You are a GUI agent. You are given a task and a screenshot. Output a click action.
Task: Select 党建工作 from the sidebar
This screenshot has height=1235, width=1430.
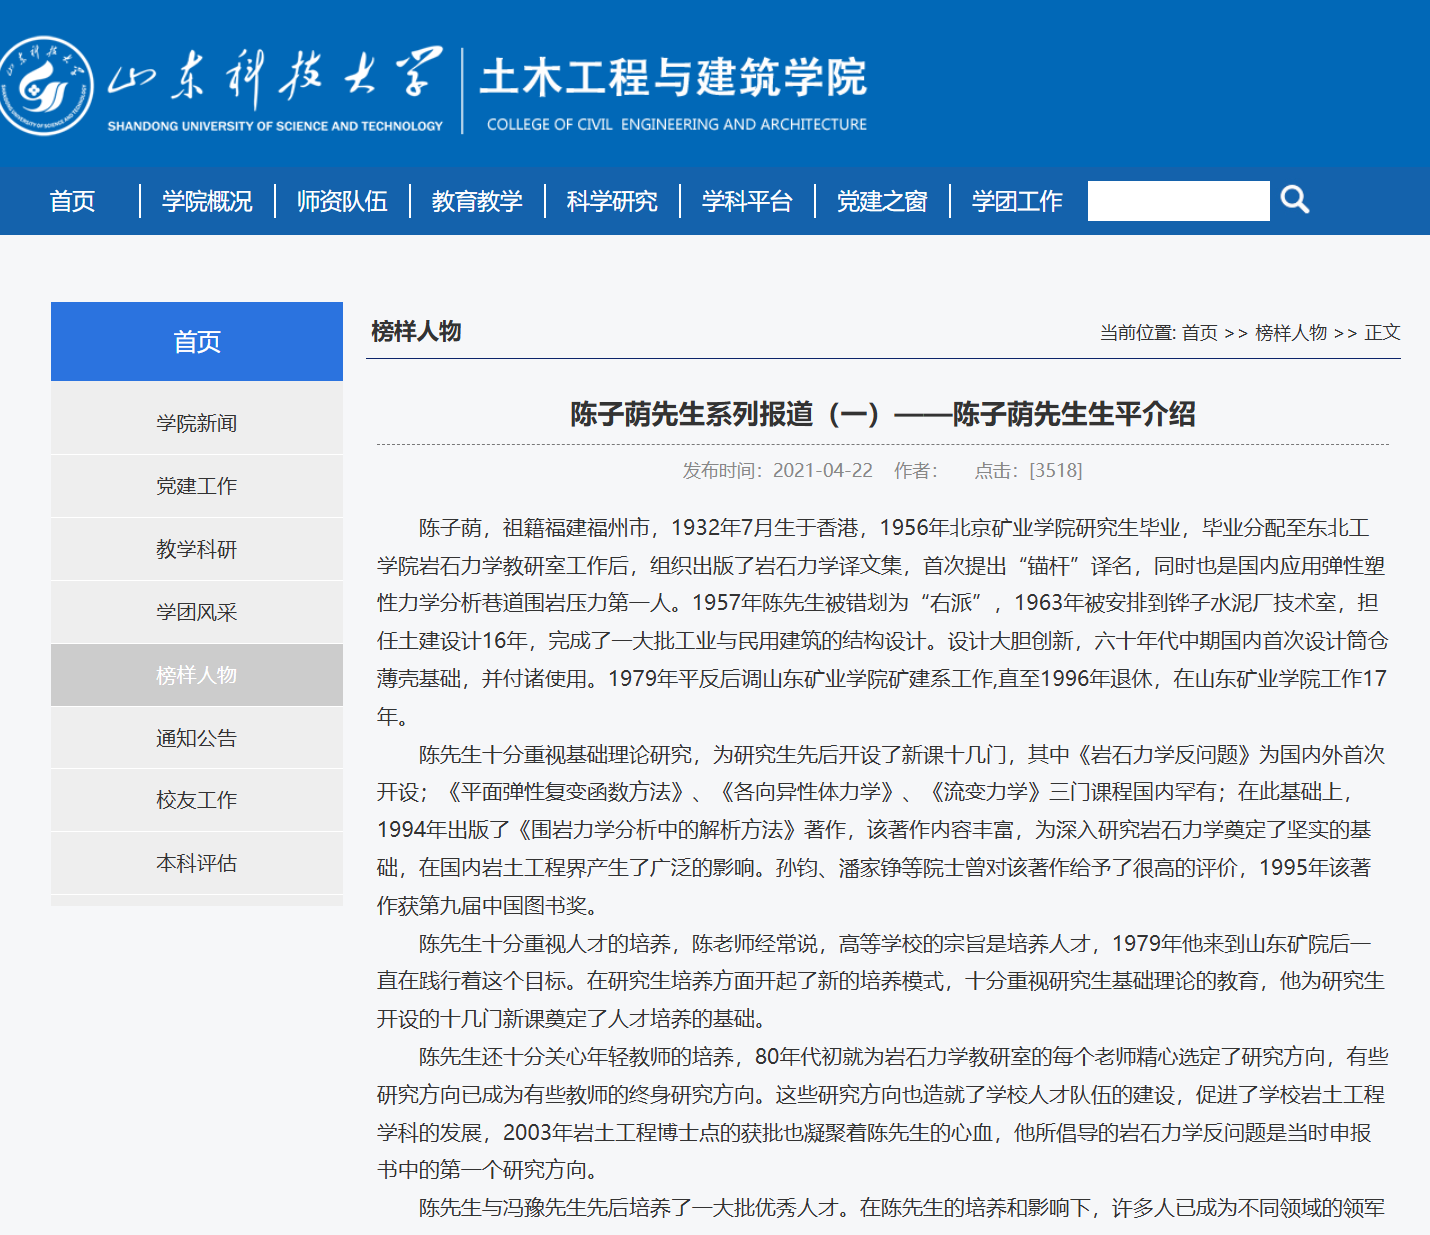197,486
